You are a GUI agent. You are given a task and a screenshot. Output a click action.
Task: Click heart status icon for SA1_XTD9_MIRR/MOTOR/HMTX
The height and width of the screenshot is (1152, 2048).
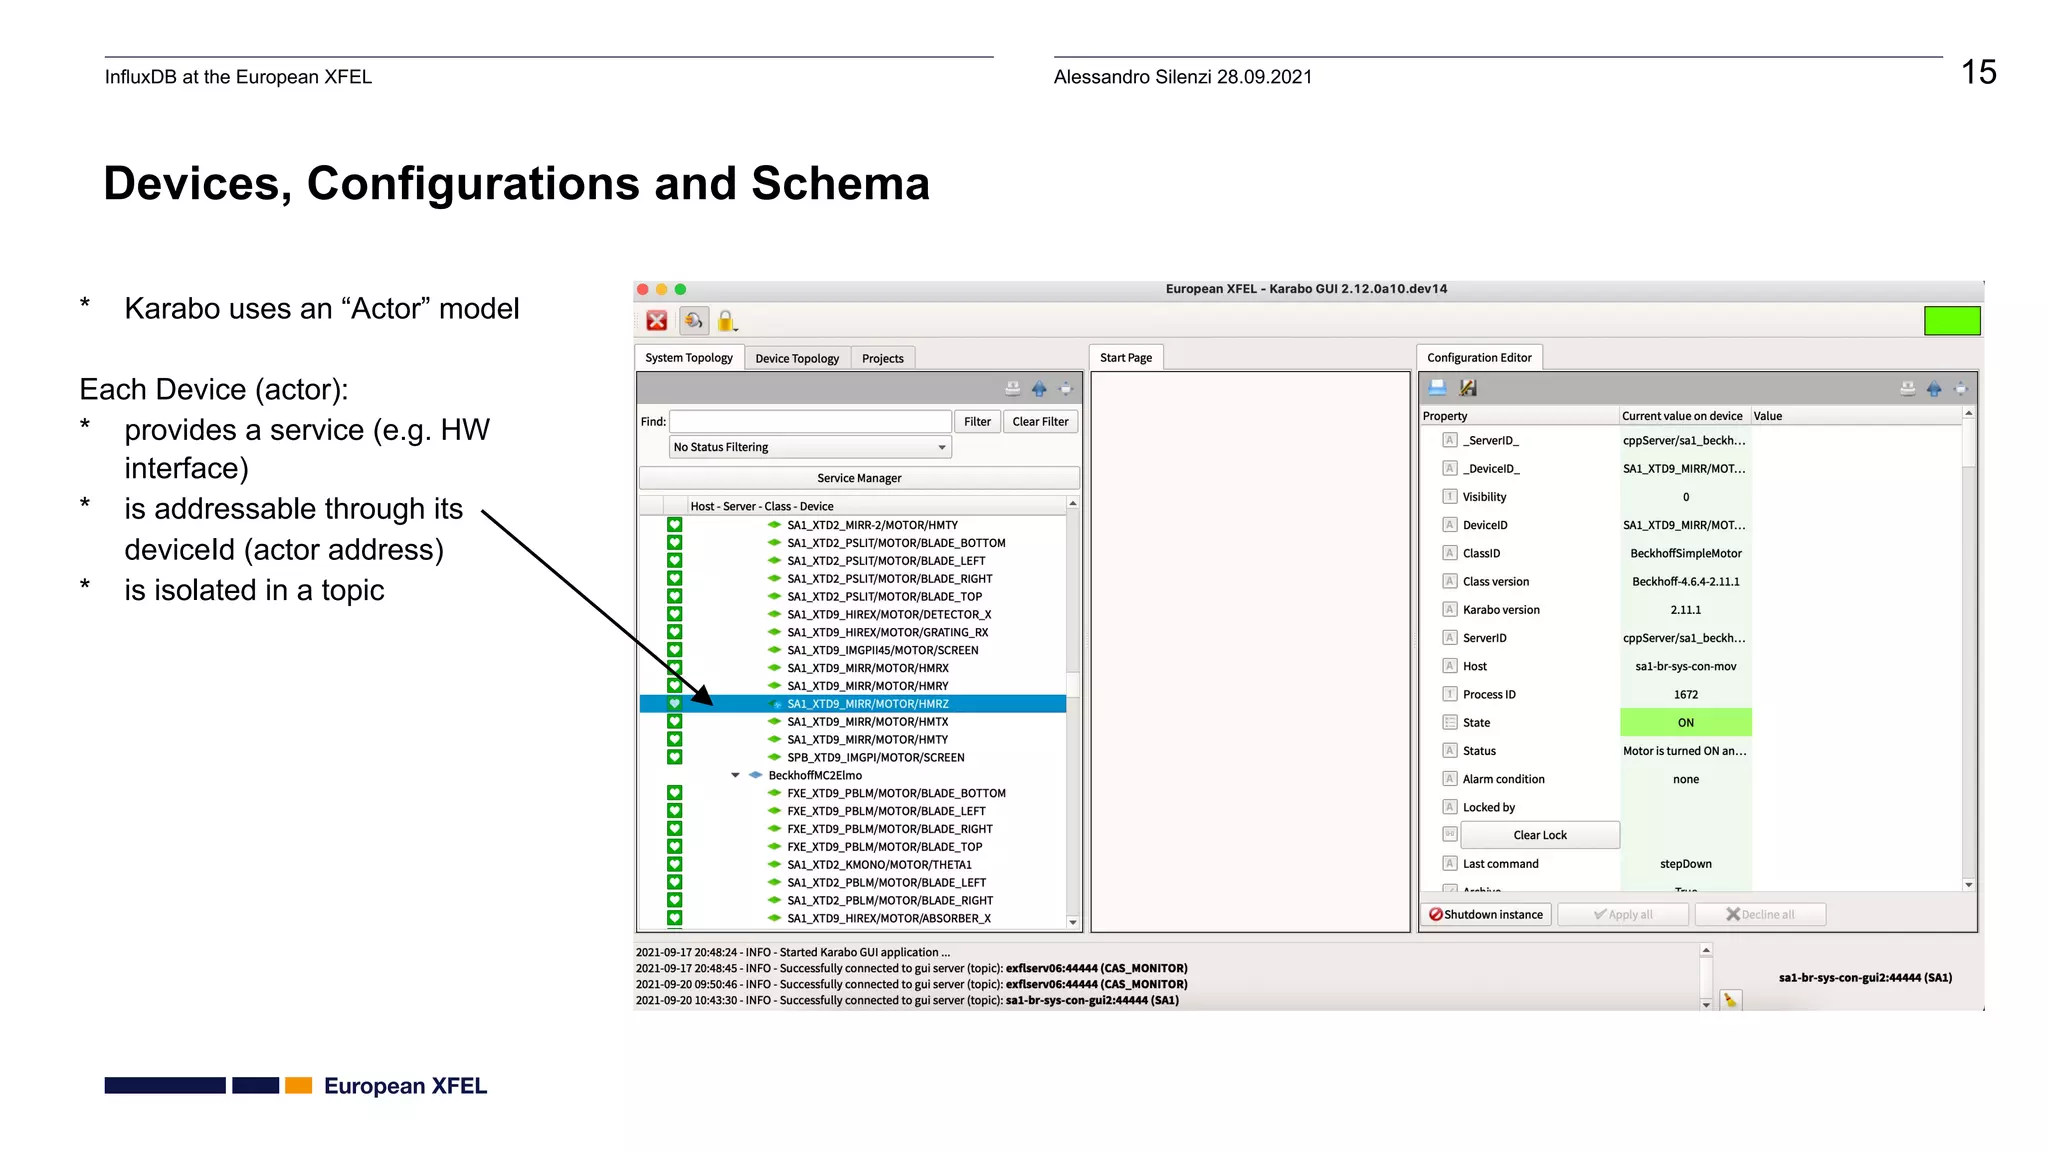[x=675, y=722]
